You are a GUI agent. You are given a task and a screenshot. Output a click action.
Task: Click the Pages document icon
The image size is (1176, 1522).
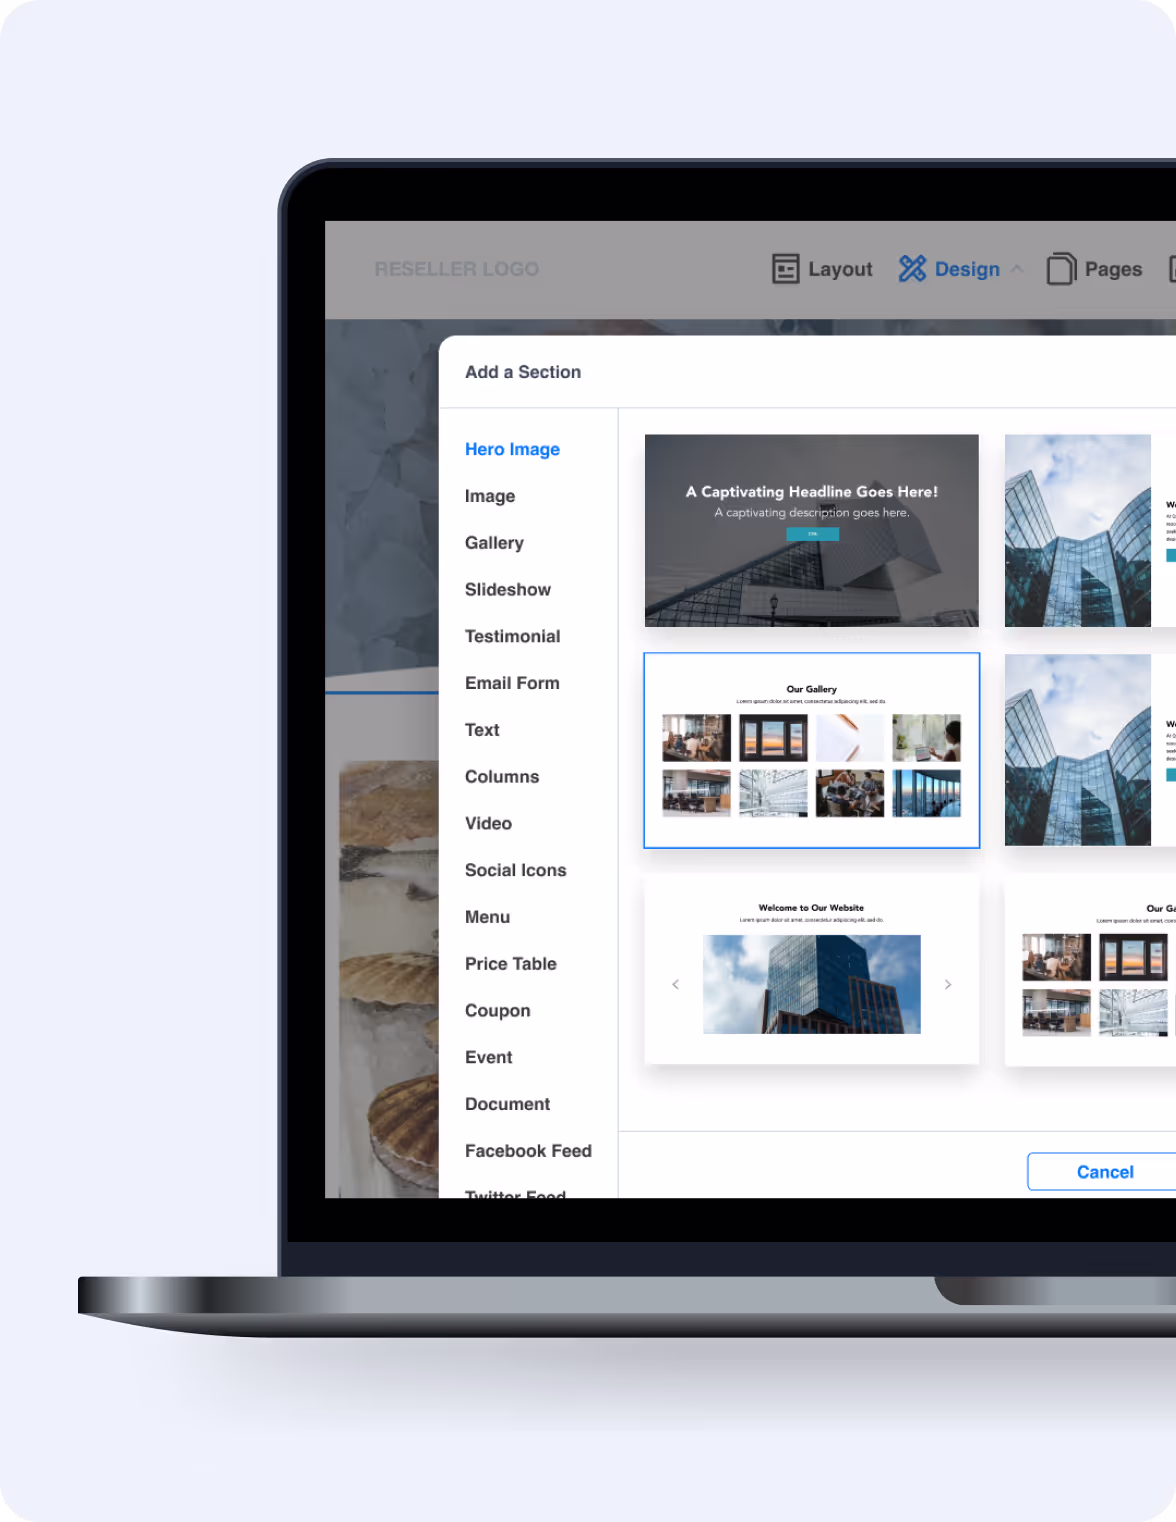pyautogui.click(x=1061, y=269)
